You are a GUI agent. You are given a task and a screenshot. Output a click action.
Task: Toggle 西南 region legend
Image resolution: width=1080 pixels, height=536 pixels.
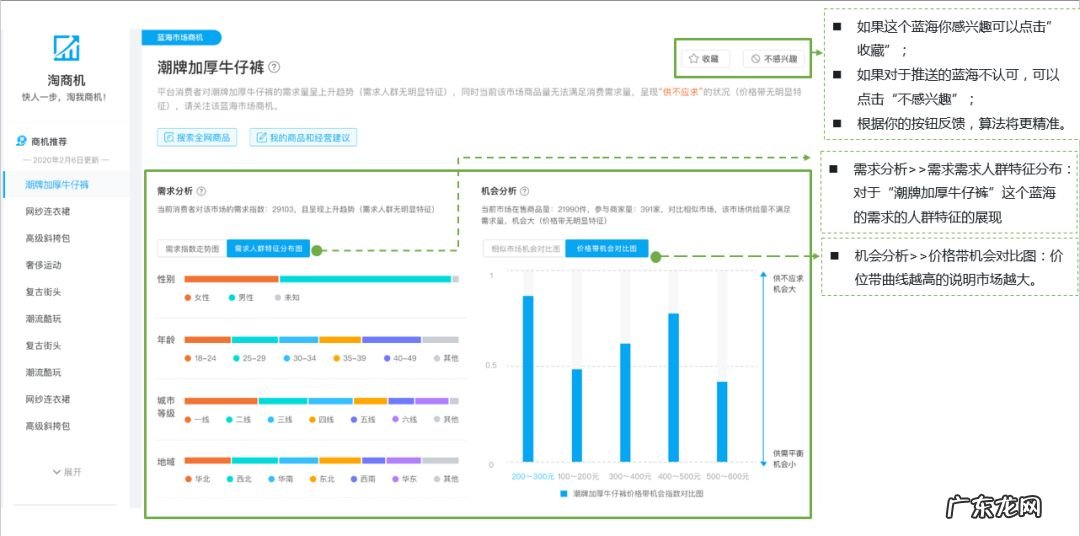click(364, 479)
